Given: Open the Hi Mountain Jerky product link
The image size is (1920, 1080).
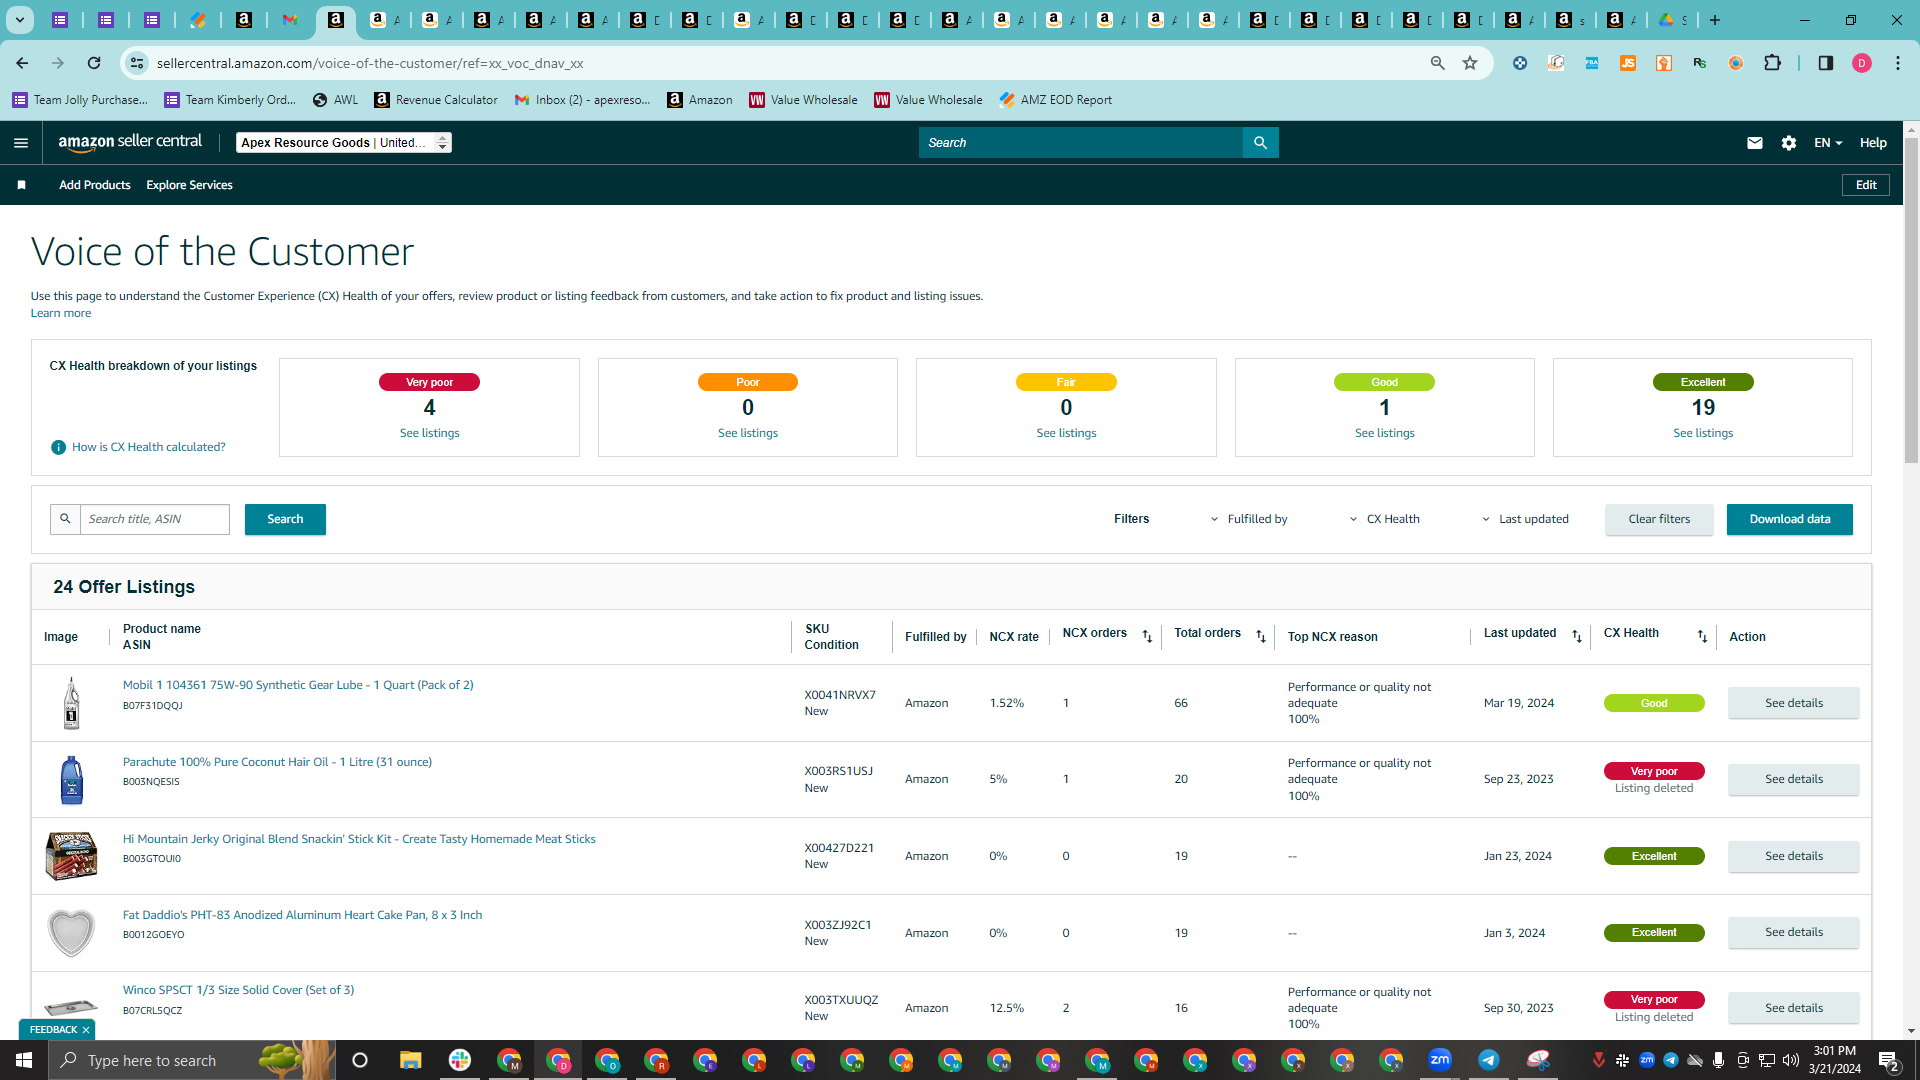Looking at the screenshot, I should coord(359,839).
